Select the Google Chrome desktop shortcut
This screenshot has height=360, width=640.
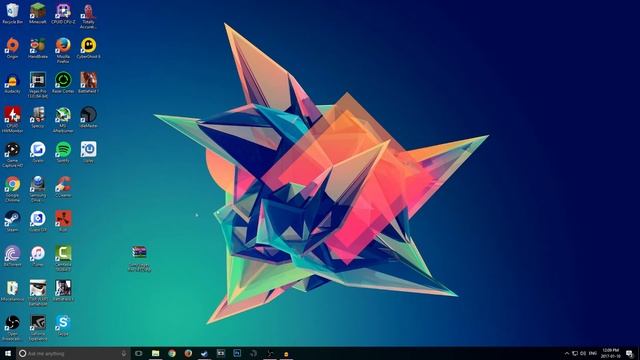12,189
